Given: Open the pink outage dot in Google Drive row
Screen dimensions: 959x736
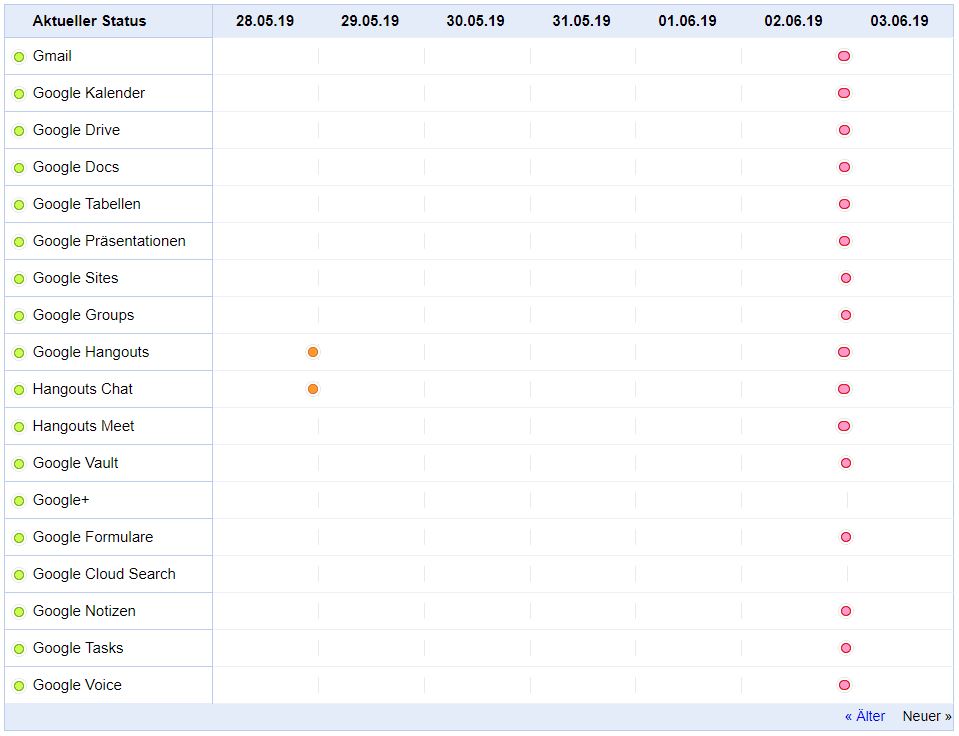Looking at the screenshot, I should tap(845, 130).
